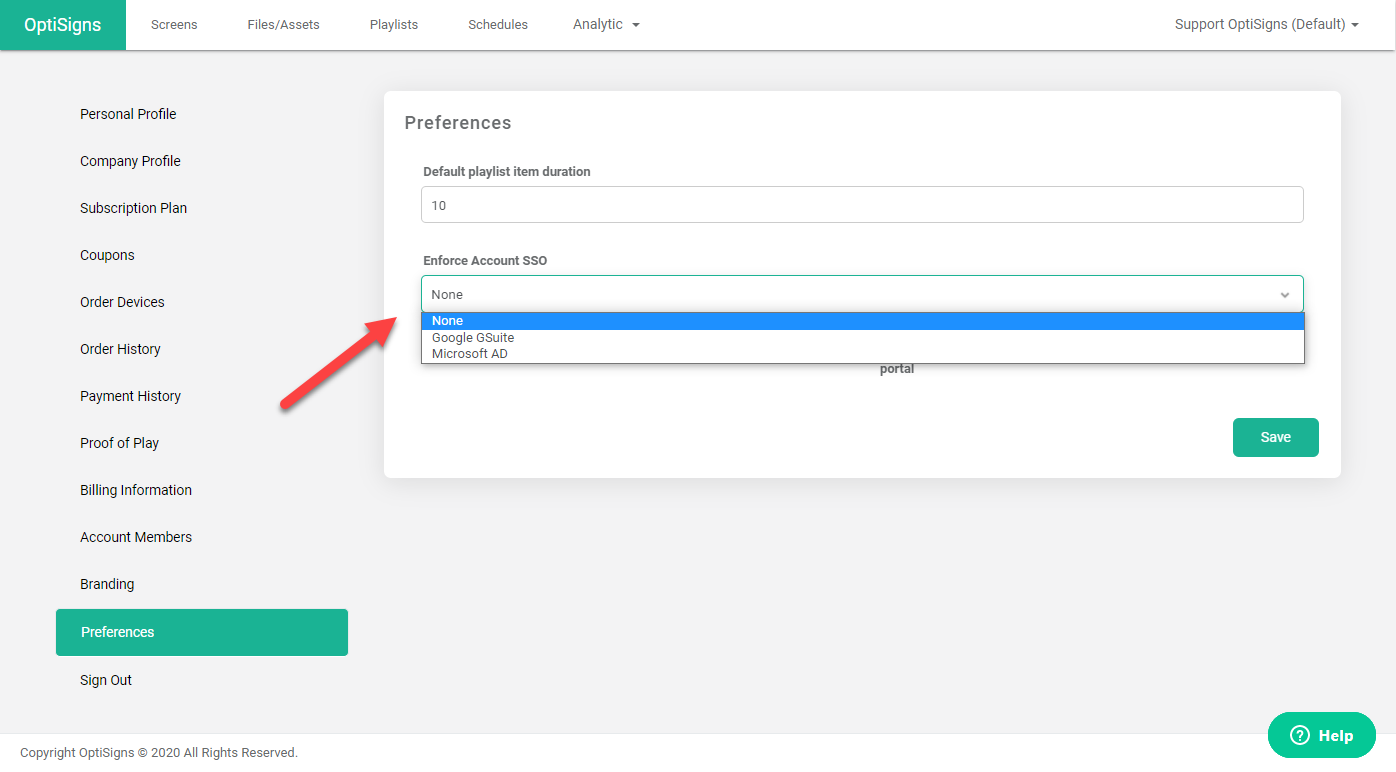
Task: Click the account menu caret arrow
Action: point(1355,25)
